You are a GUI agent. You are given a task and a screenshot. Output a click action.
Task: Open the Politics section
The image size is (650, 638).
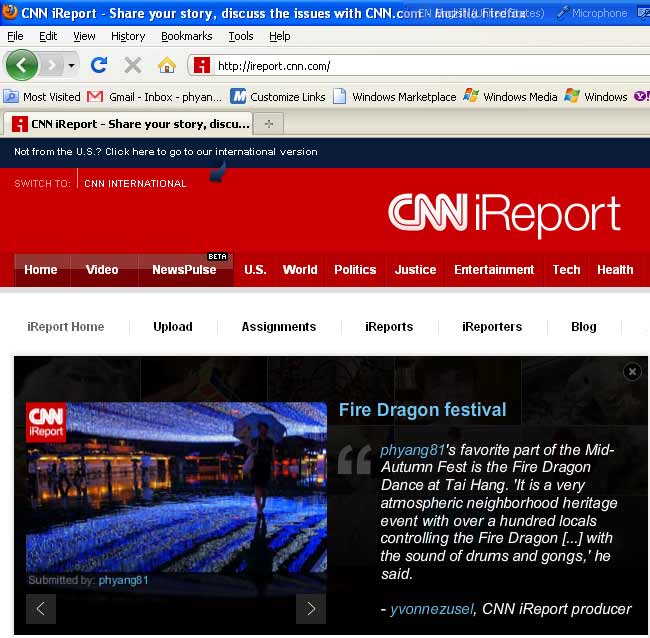(x=355, y=270)
